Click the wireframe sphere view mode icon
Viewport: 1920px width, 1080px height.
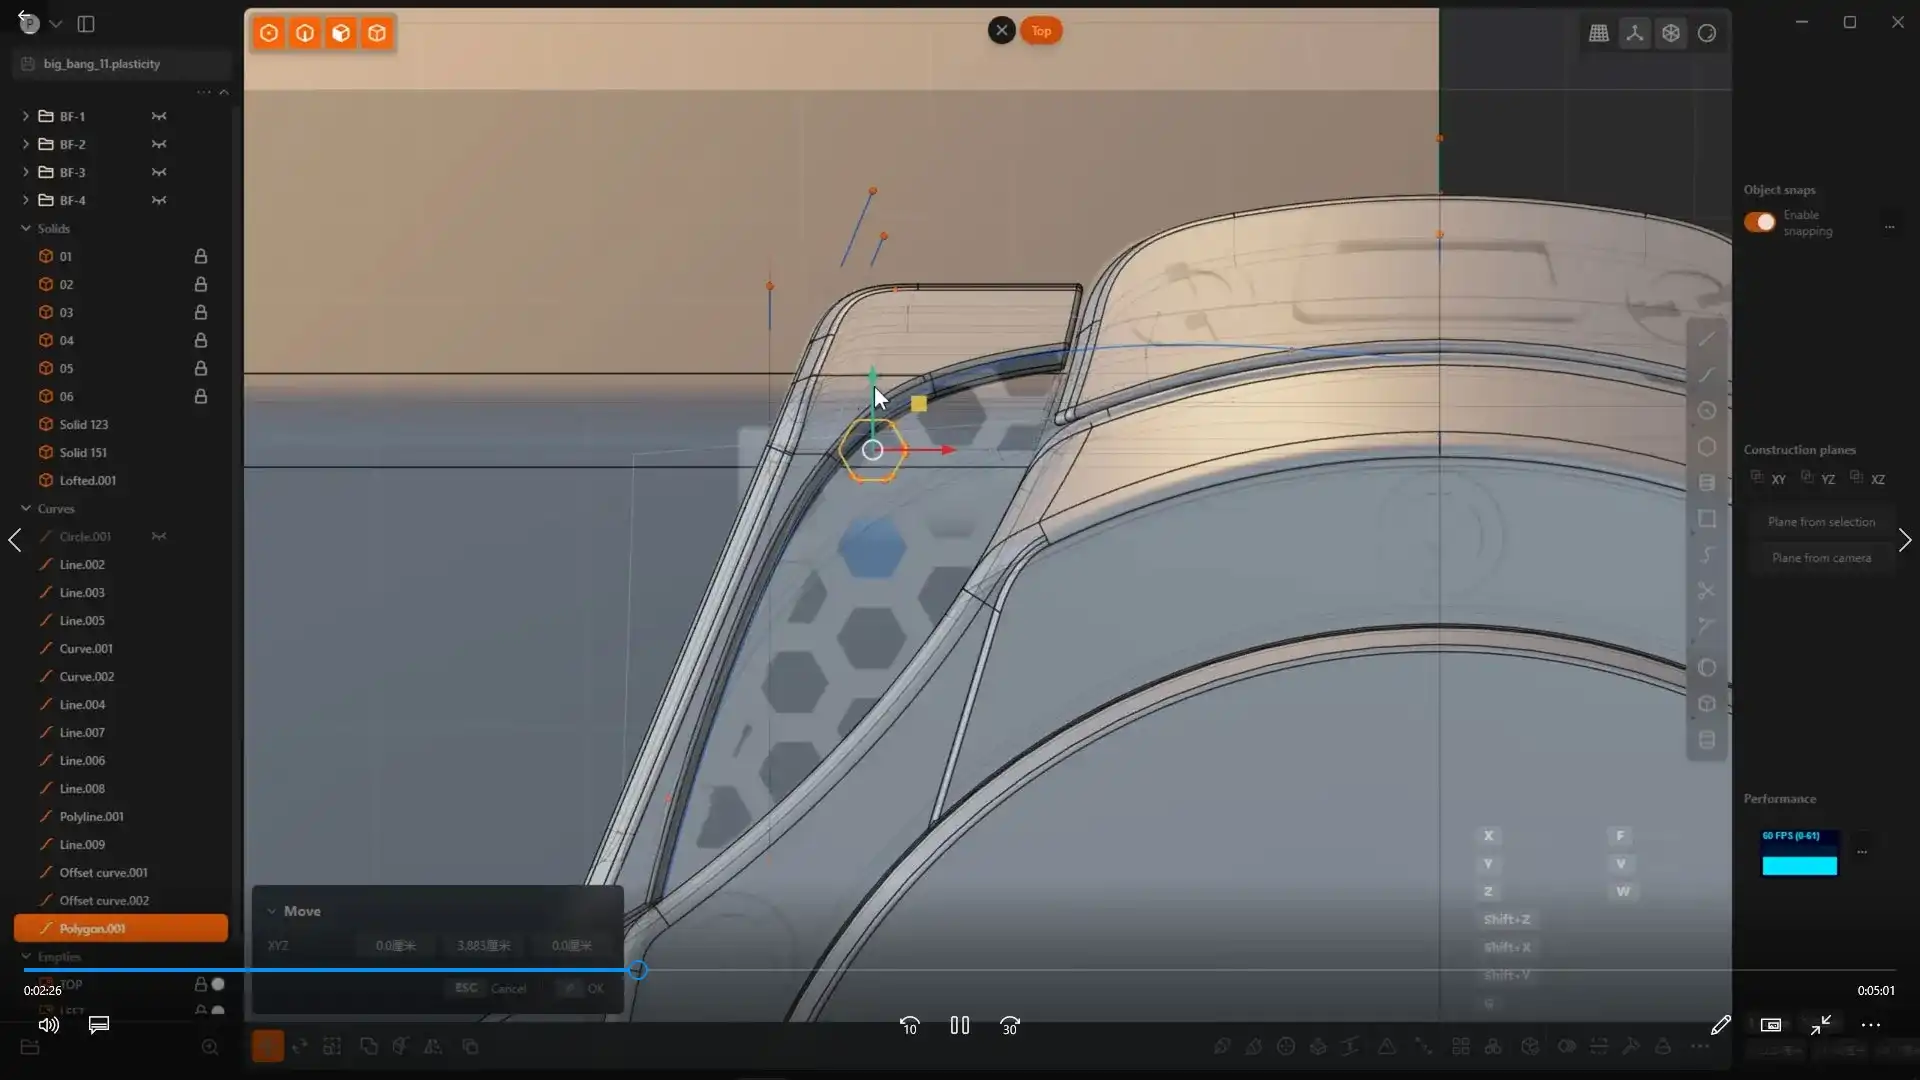point(1671,33)
